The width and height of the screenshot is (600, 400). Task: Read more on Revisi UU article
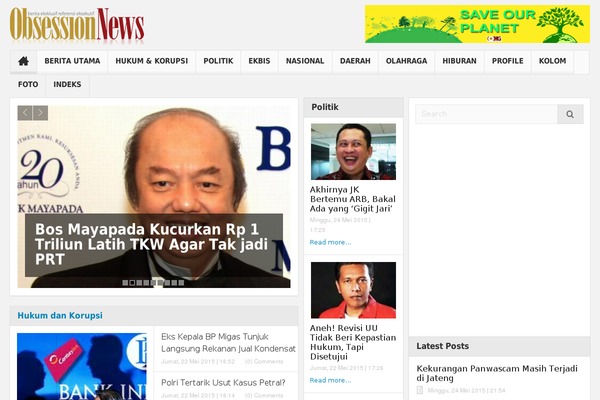pos(330,380)
